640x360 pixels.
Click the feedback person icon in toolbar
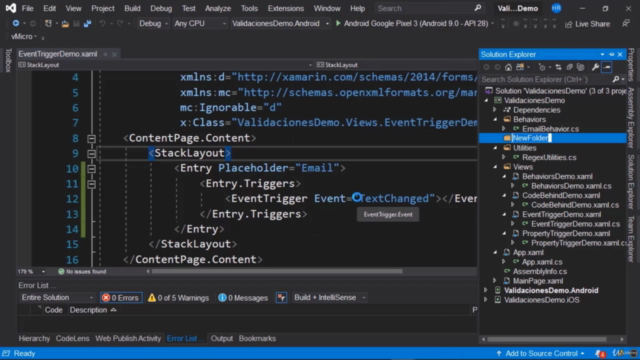tap(626, 24)
